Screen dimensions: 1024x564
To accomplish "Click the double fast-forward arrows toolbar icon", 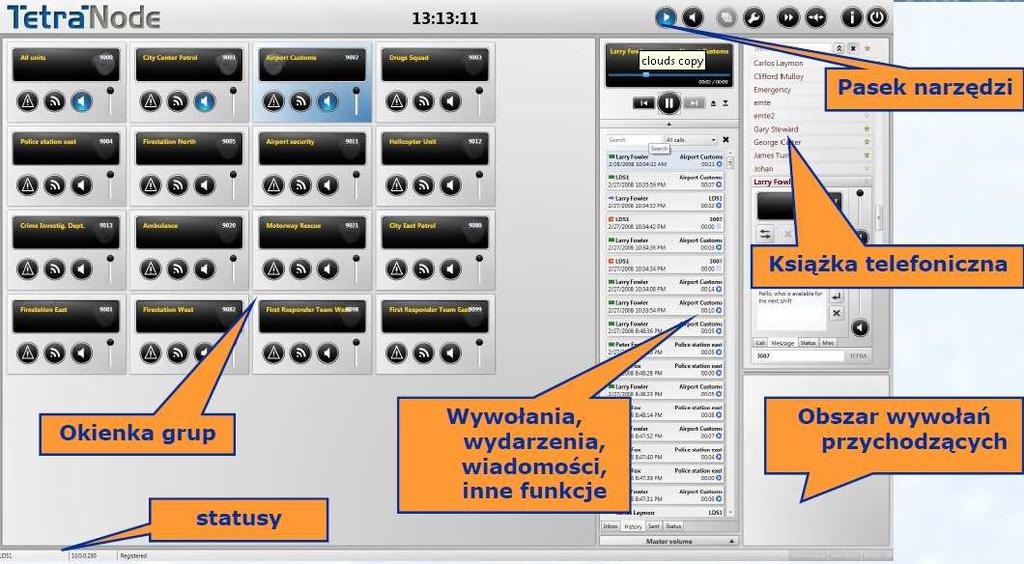I will pyautogui.click(x=788, y=18).
